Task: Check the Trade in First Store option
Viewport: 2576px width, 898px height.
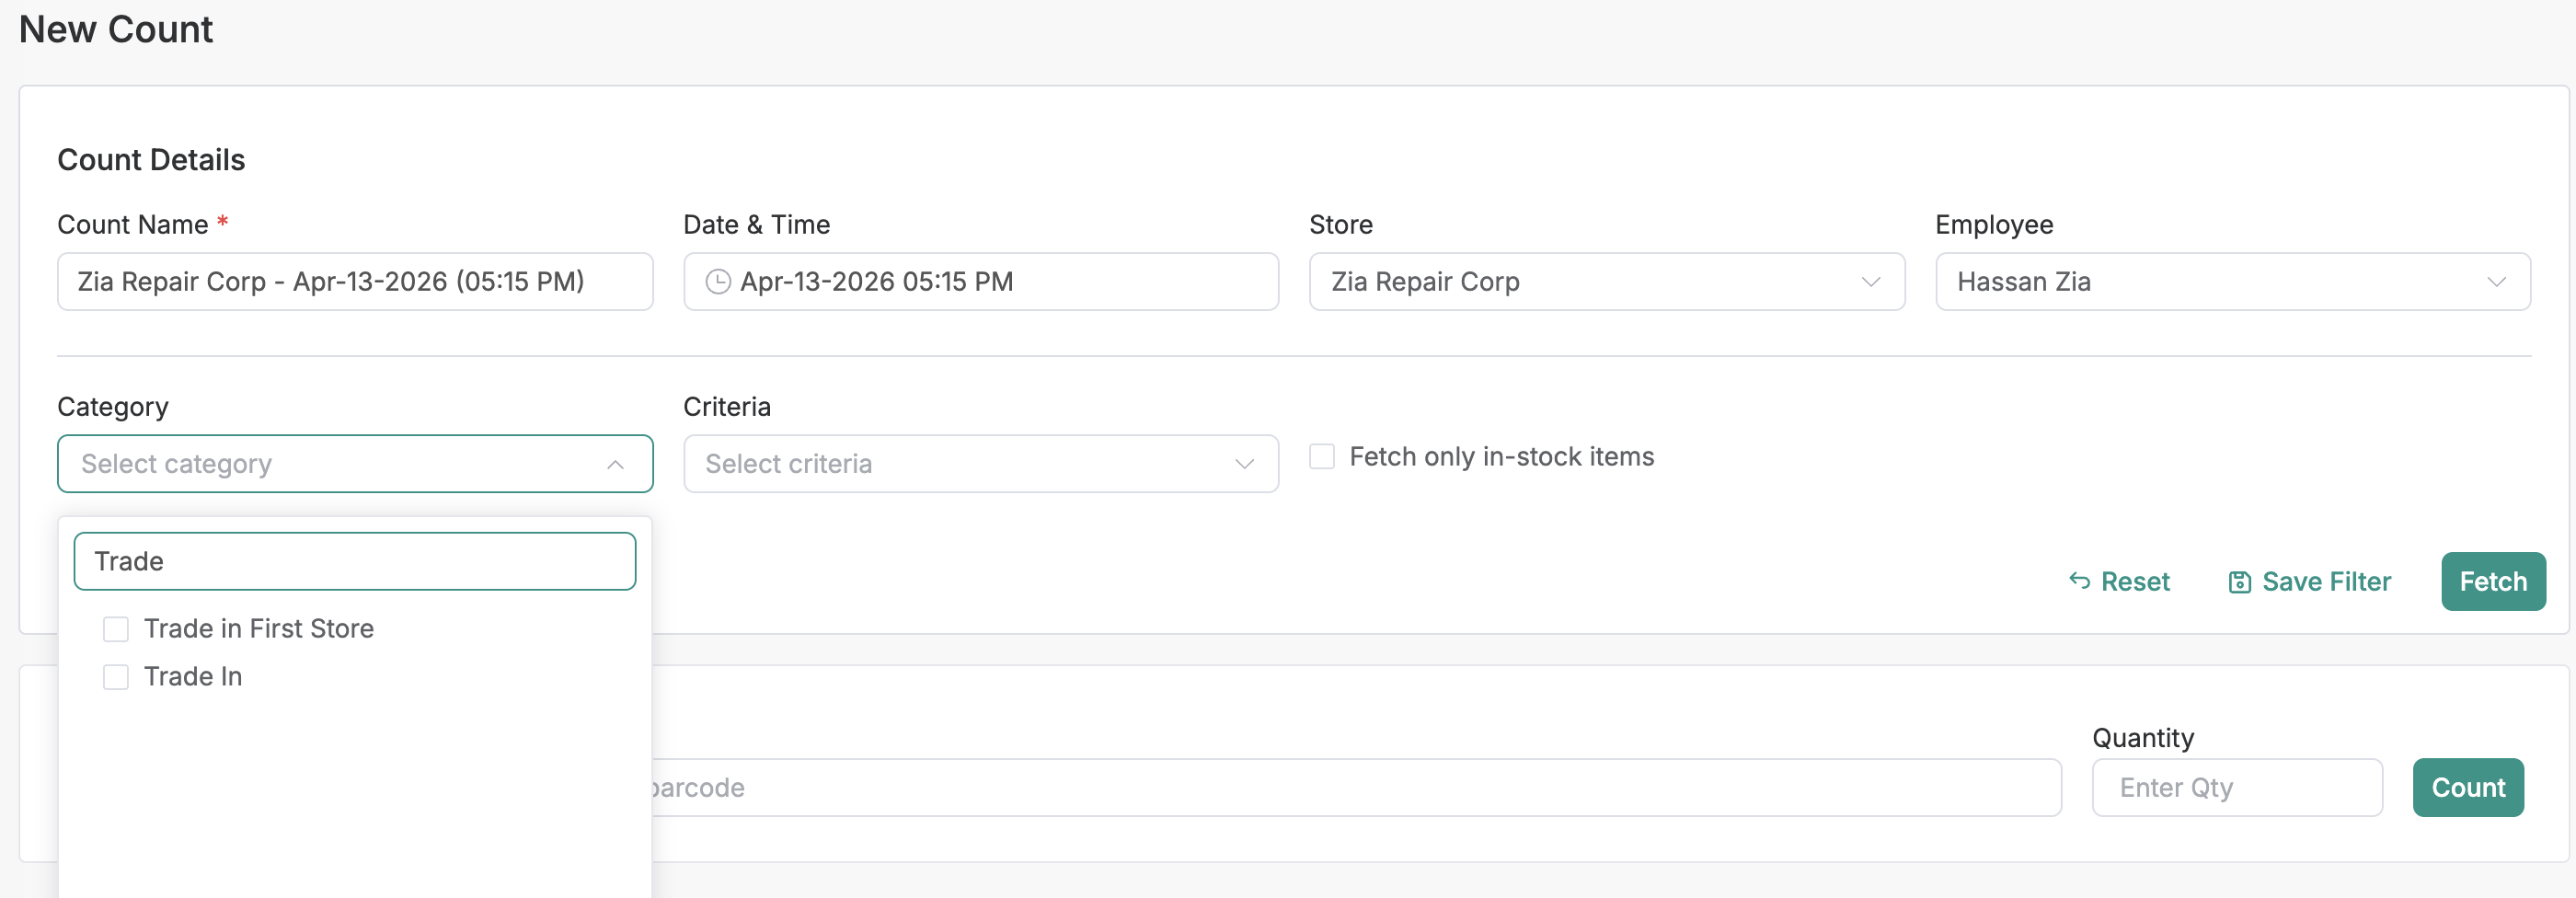Action: tap(116, 629)
